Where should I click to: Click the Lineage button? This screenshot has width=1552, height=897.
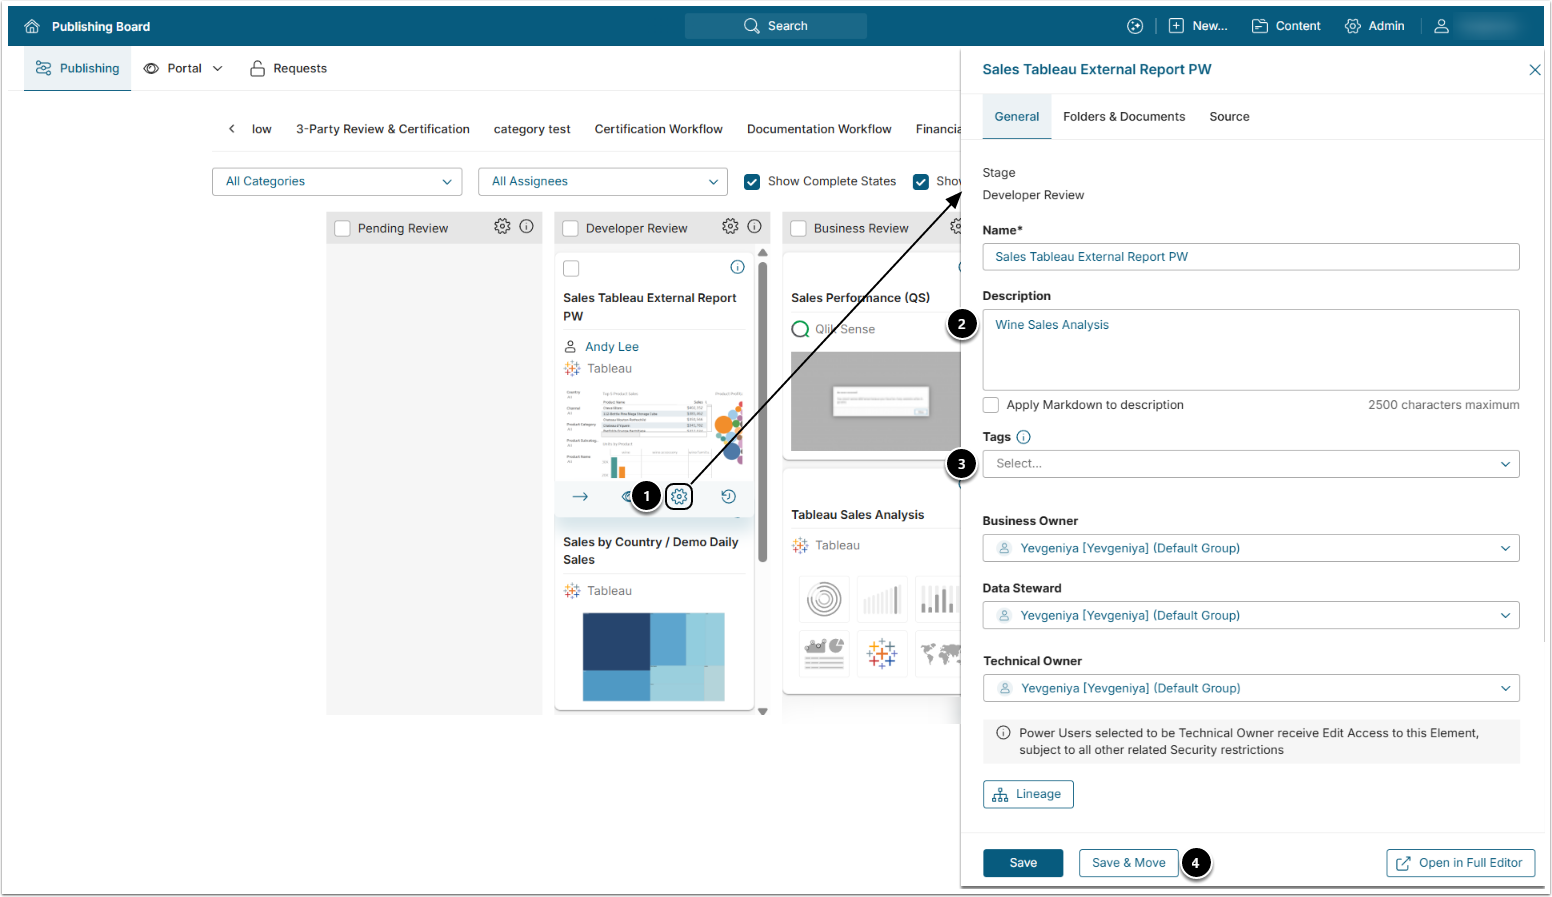[1028, 794]
